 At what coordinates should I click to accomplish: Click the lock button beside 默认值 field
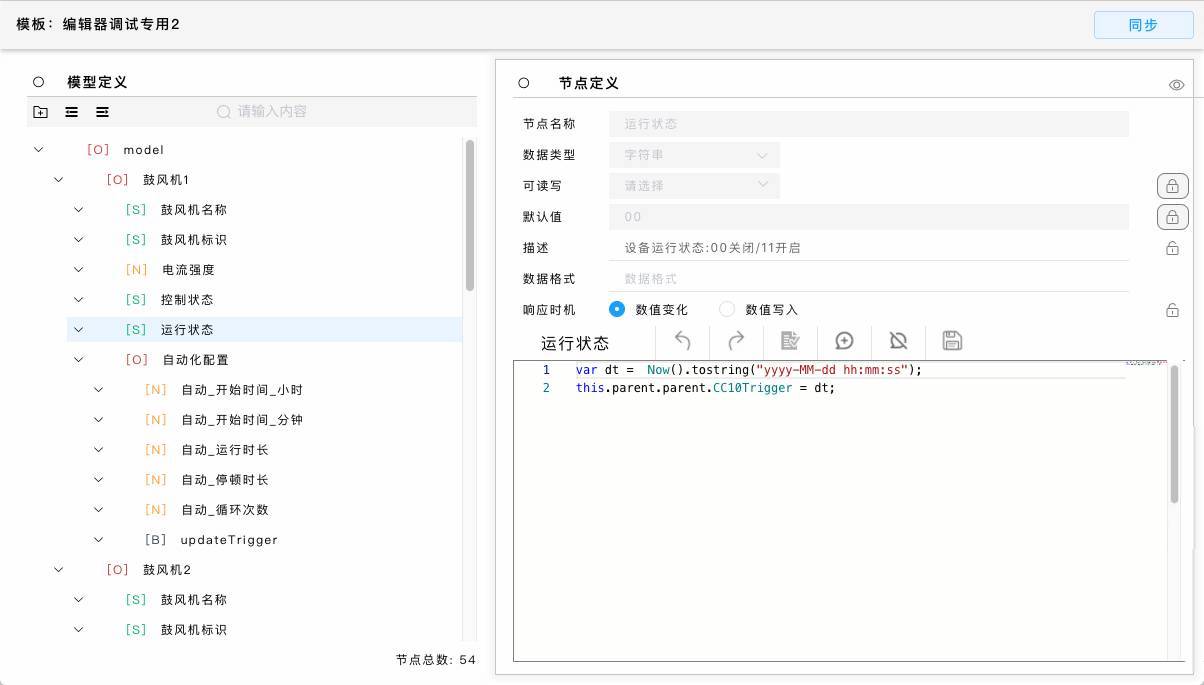click(1172, 217)
